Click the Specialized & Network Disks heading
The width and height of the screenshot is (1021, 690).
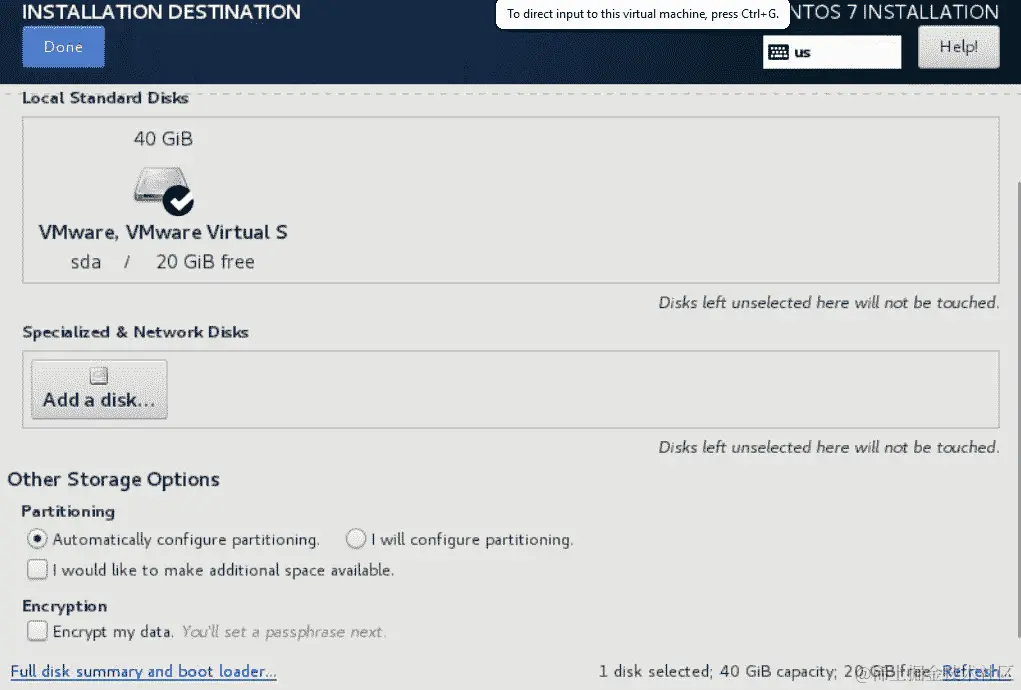135,332
